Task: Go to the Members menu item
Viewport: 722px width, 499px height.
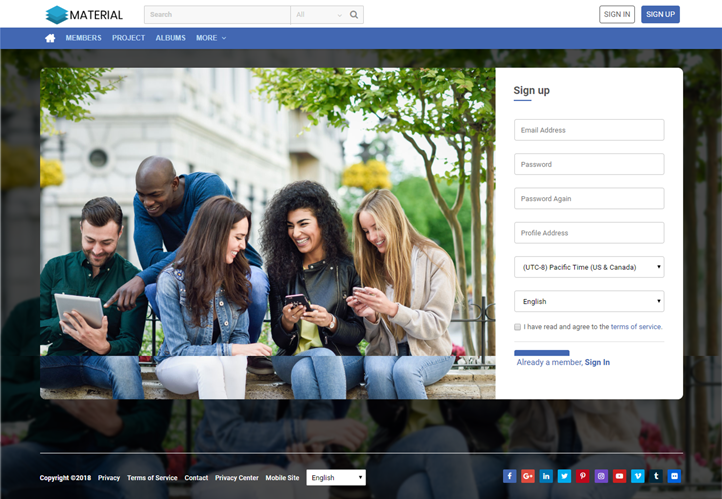Action: [x=83, y=38]
